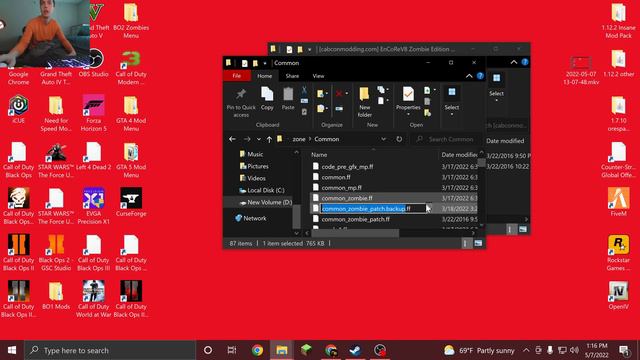Viewport: 640px width, 360px height.
Task: Select Videos in navigation pane
Action: coord(253,178)
